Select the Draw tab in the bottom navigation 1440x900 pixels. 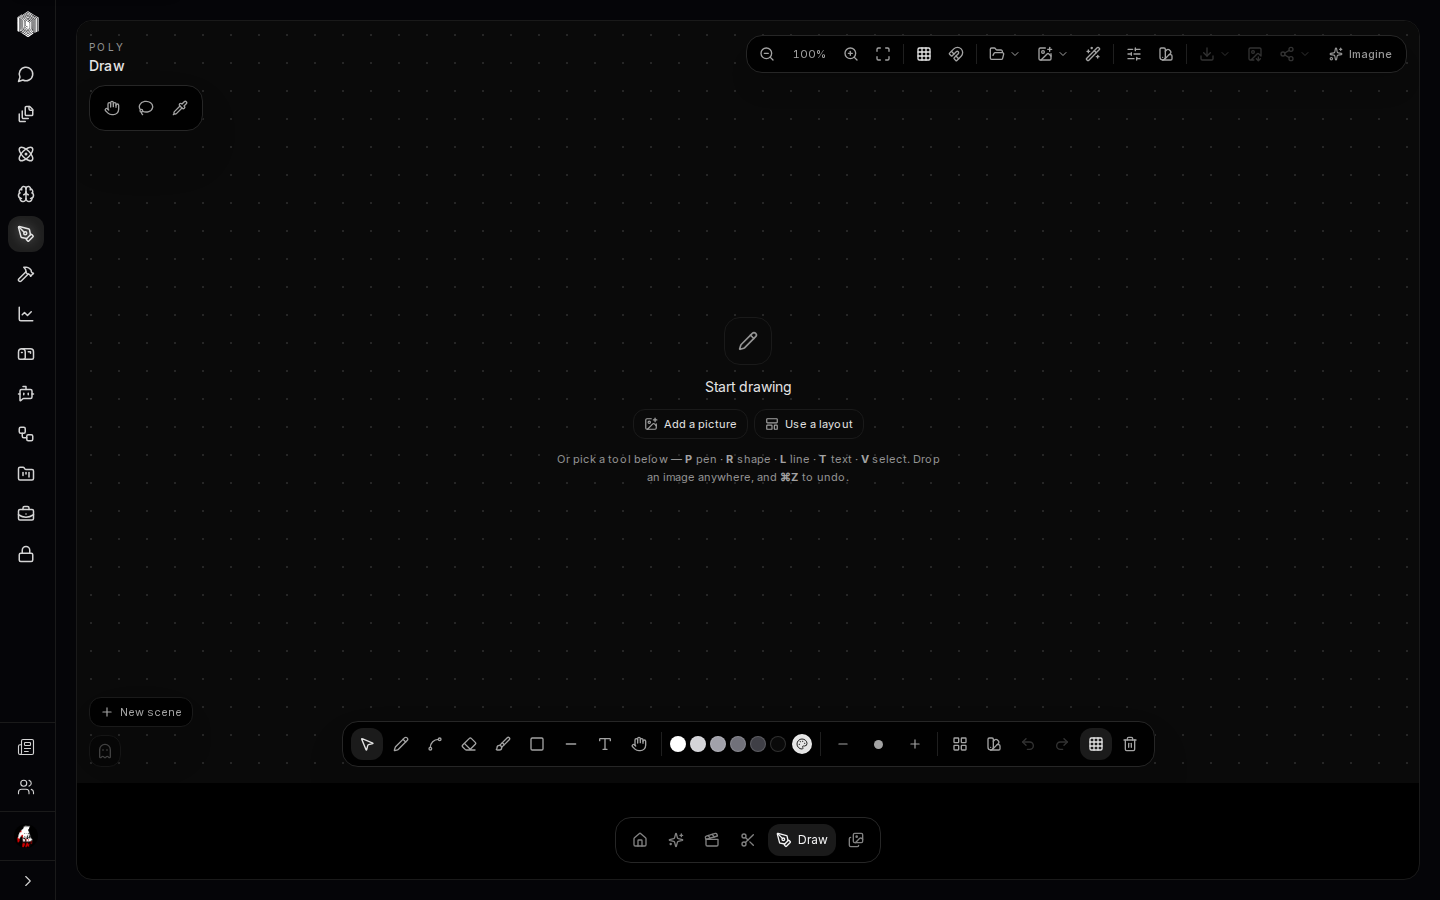pos(802,840)
